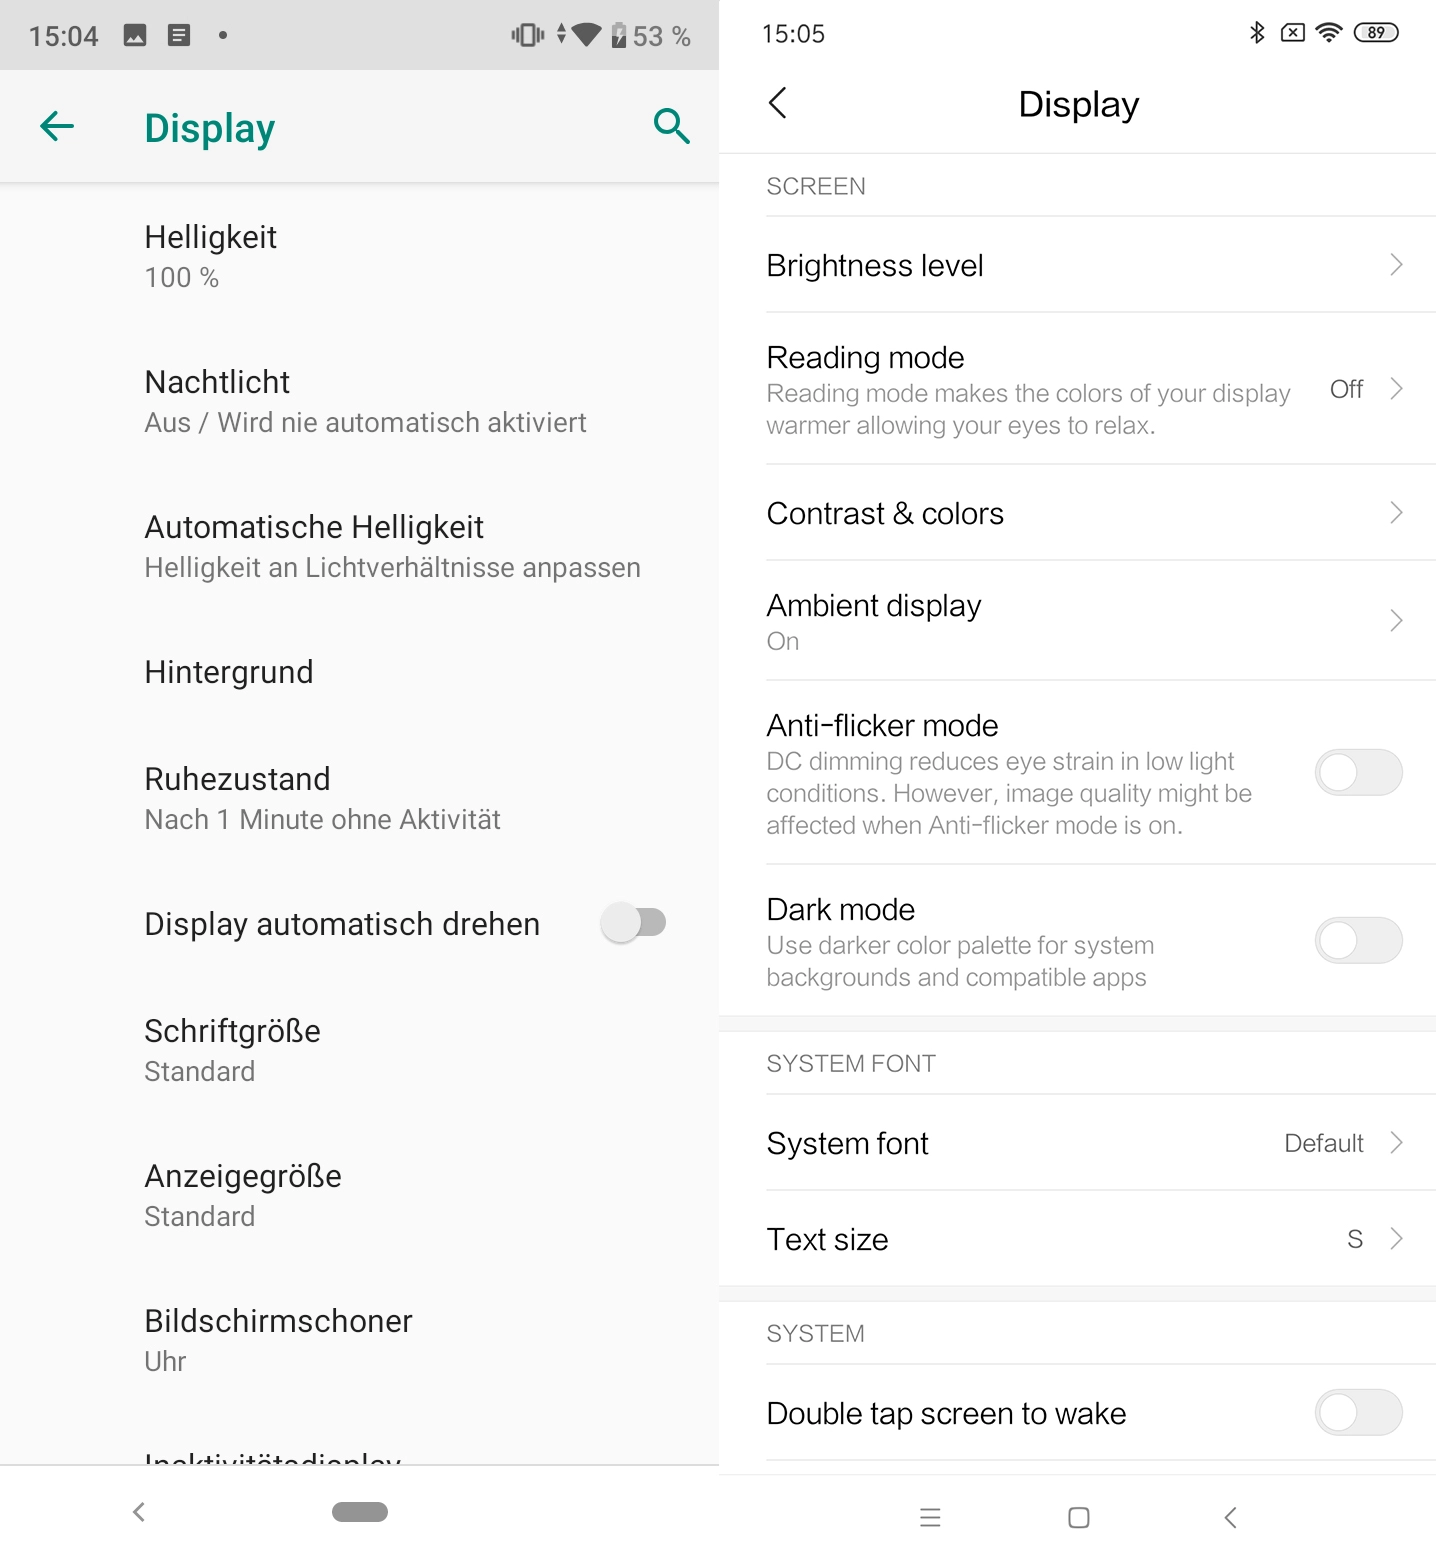The height and width of the screenshot is (1560, 1436).
Task: Enable Double tap screen to wake
Action: point(1358,1412)
